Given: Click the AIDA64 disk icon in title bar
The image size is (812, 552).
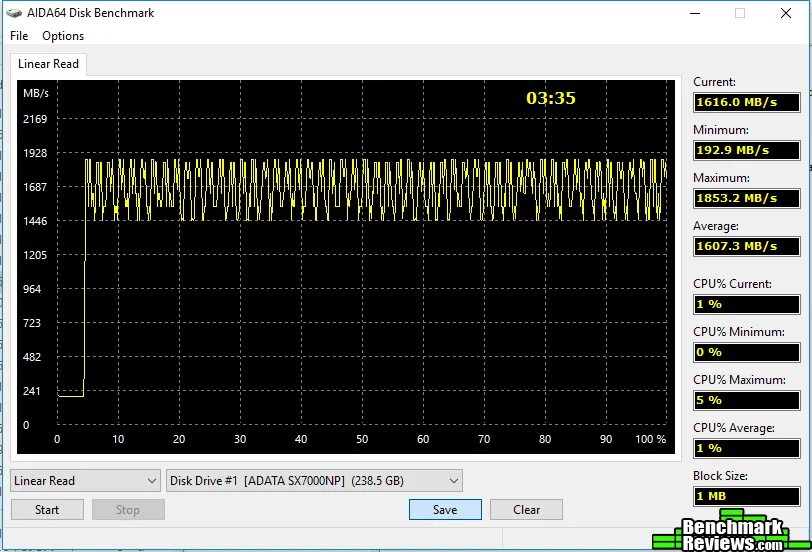Looking at the screenshot, I should (14, 13).
